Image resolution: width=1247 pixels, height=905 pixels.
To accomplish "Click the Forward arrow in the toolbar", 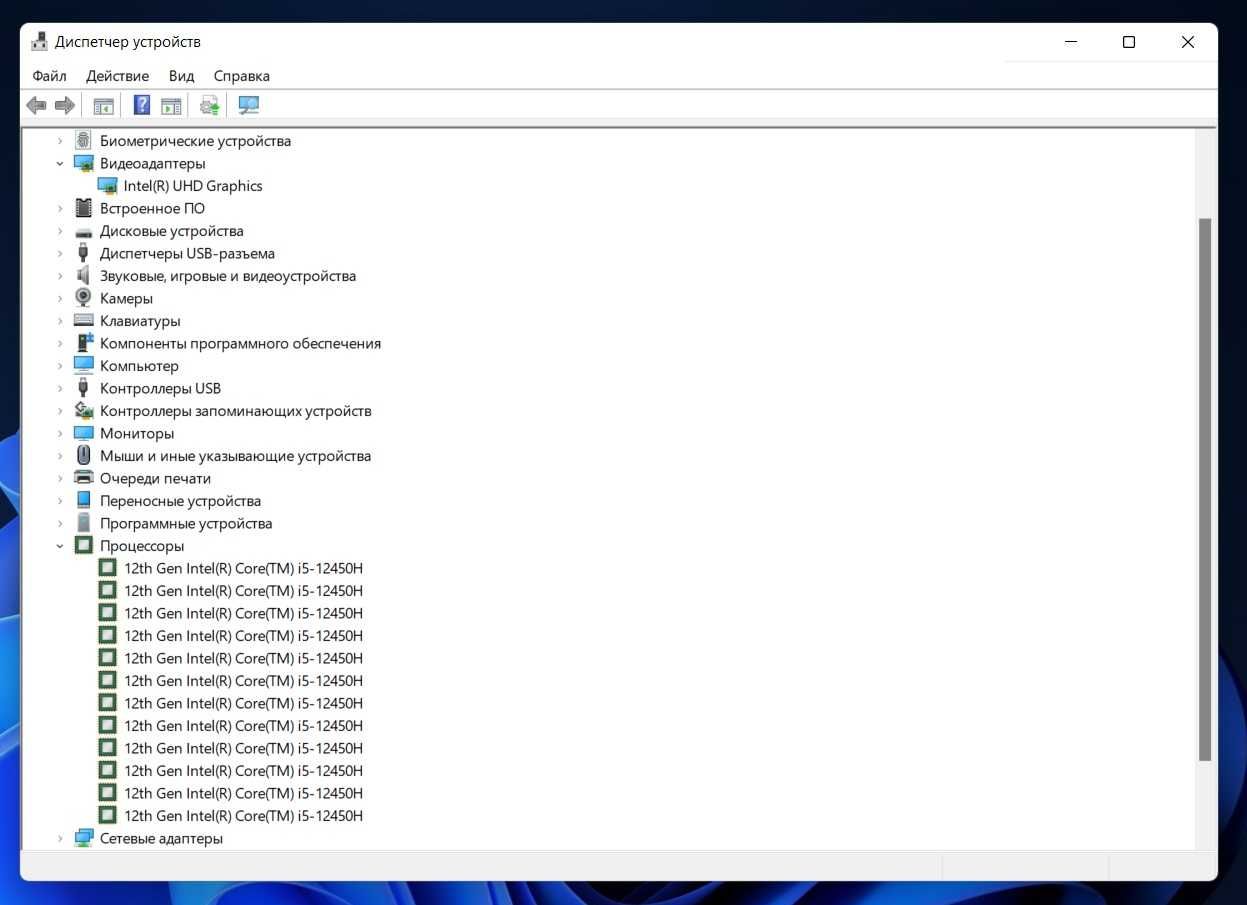I will point(65,105).
